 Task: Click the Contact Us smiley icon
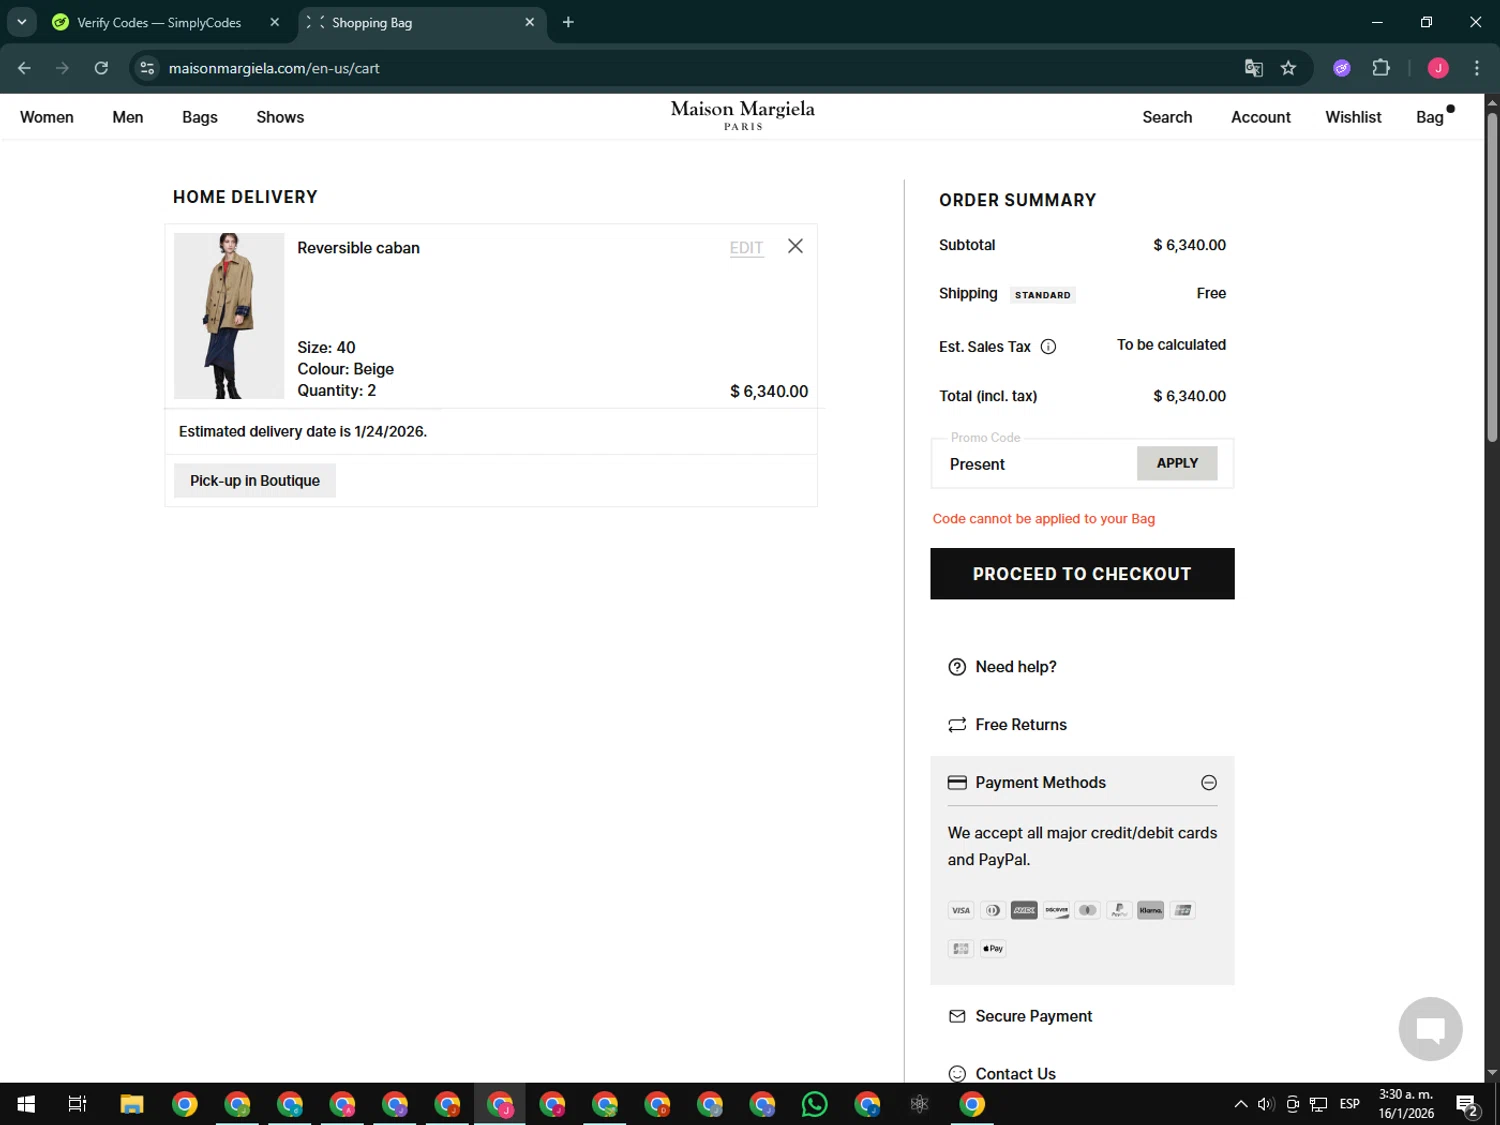pos(957,1074)
